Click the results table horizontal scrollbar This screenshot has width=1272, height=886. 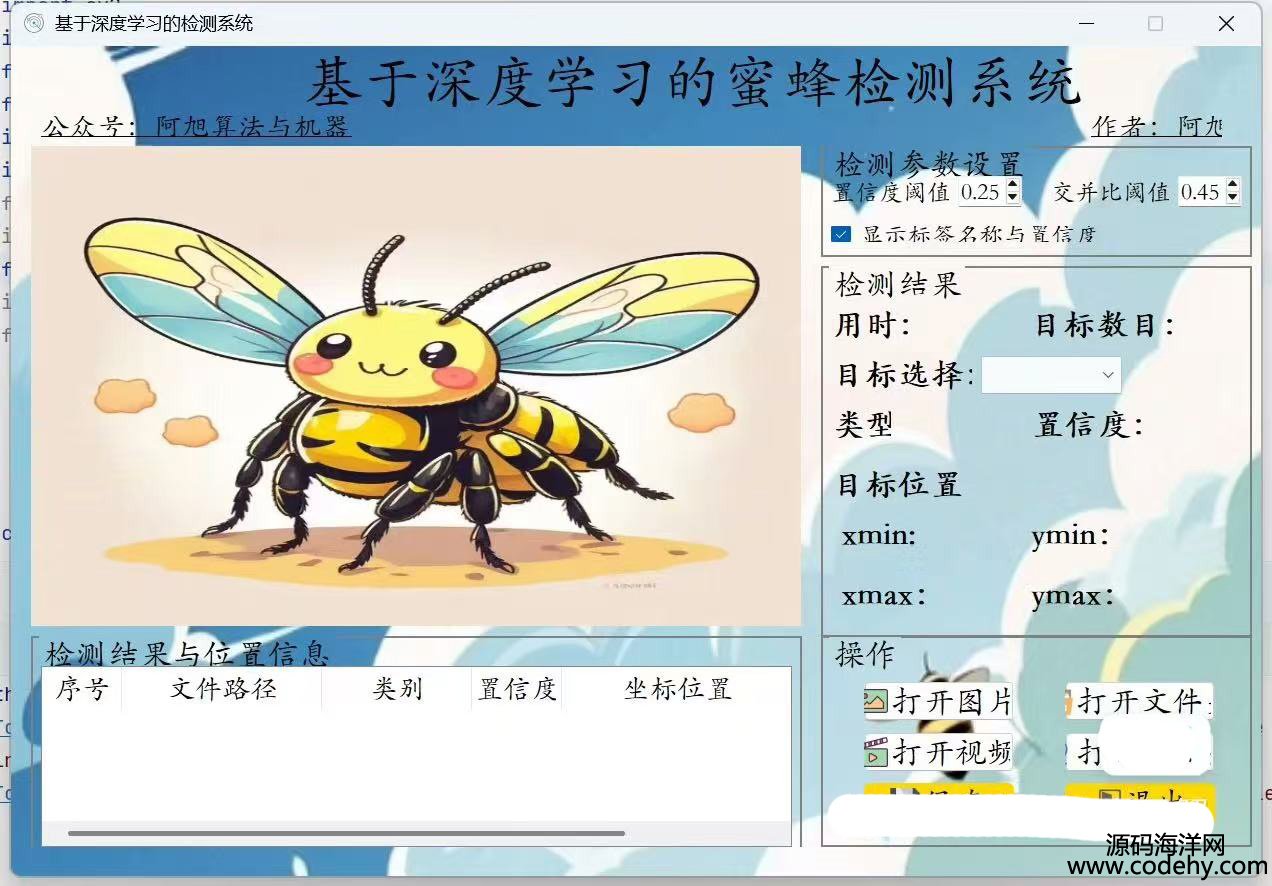[x=346, y=833]
